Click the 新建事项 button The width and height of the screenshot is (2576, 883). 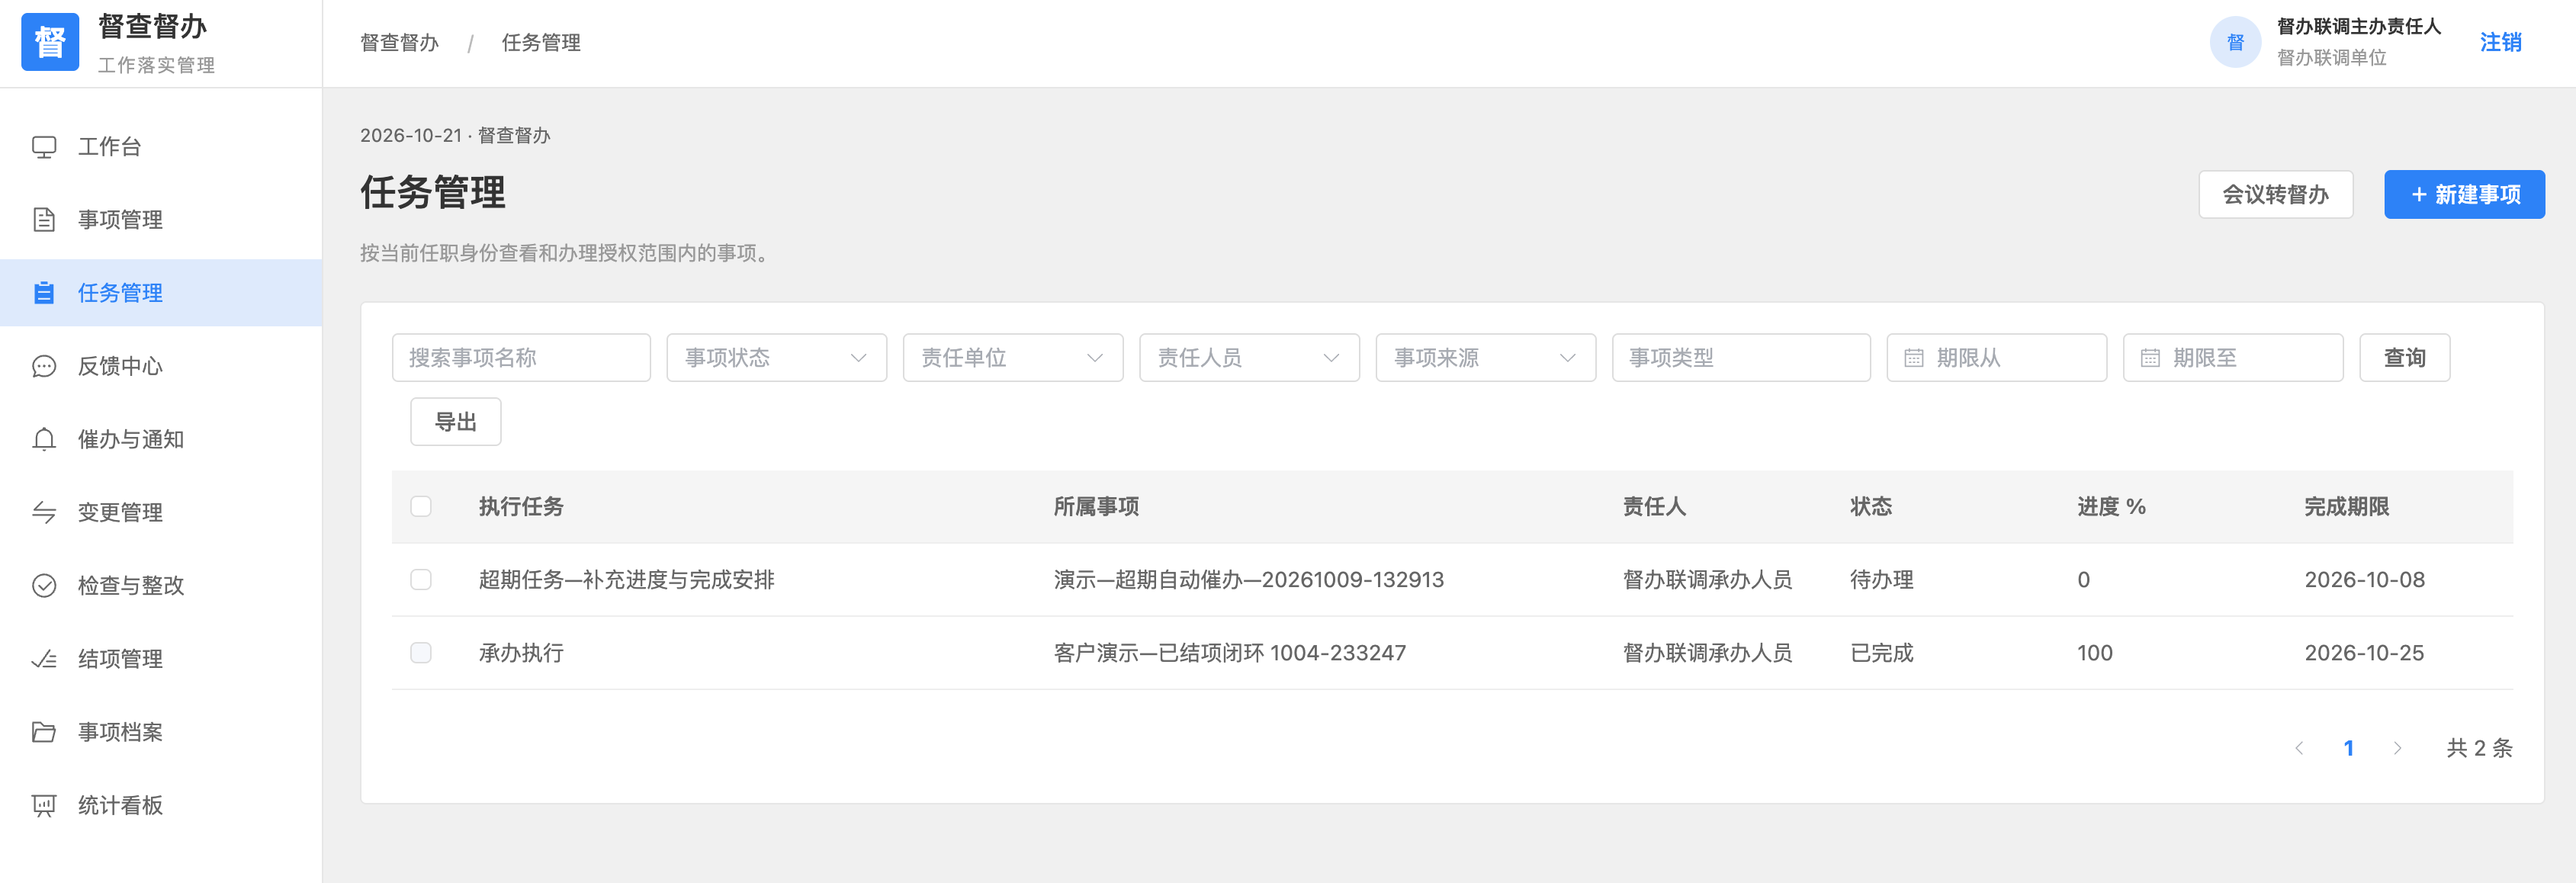tap(2464, 195)
